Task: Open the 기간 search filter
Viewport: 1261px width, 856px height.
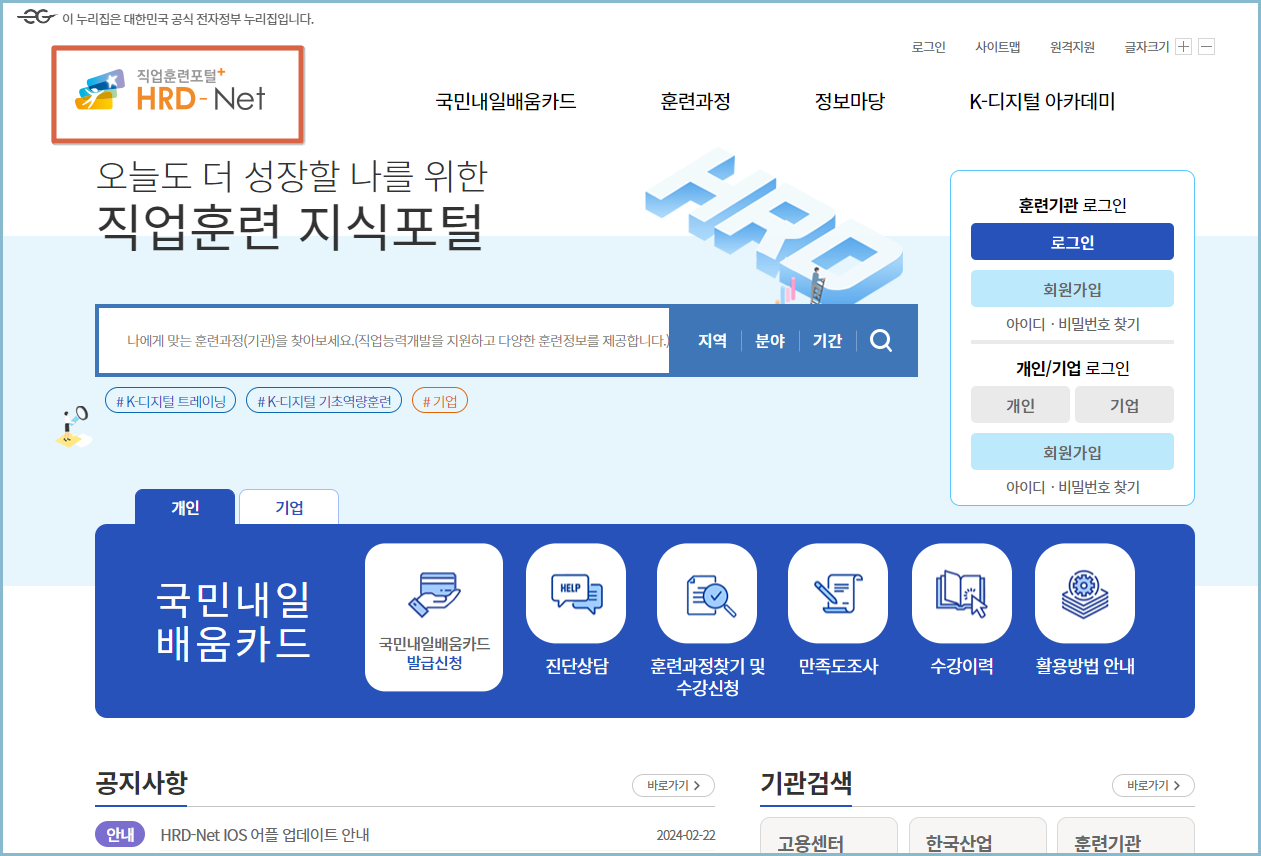Action: pyautogui.click(x=827, y=340)
